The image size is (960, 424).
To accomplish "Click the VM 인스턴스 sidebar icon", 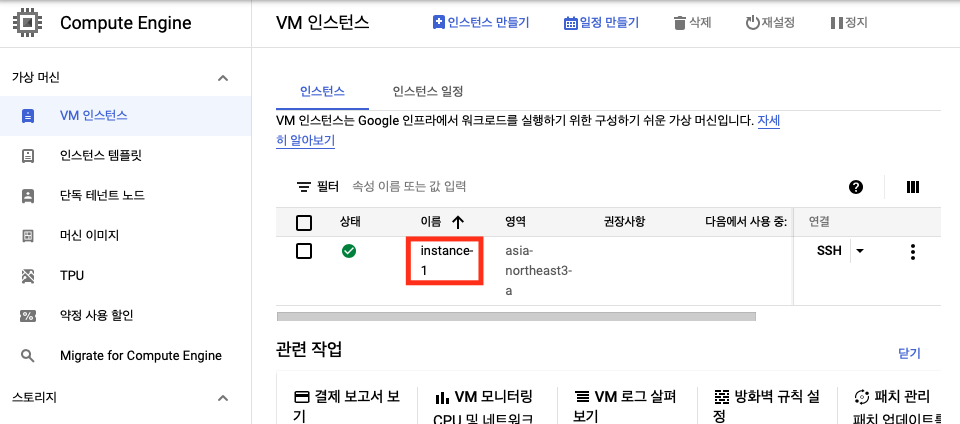I will (28, 116).
